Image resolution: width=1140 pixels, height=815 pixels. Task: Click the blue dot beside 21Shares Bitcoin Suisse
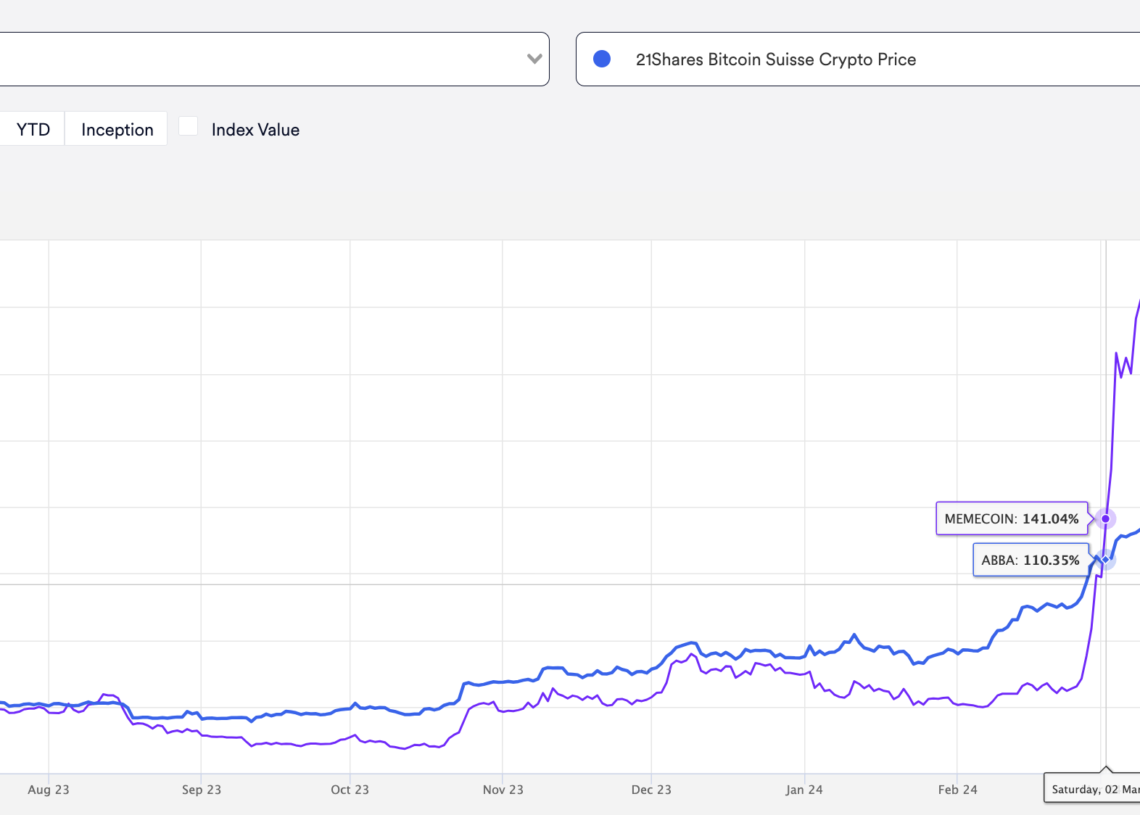click(x=602, y=59)
